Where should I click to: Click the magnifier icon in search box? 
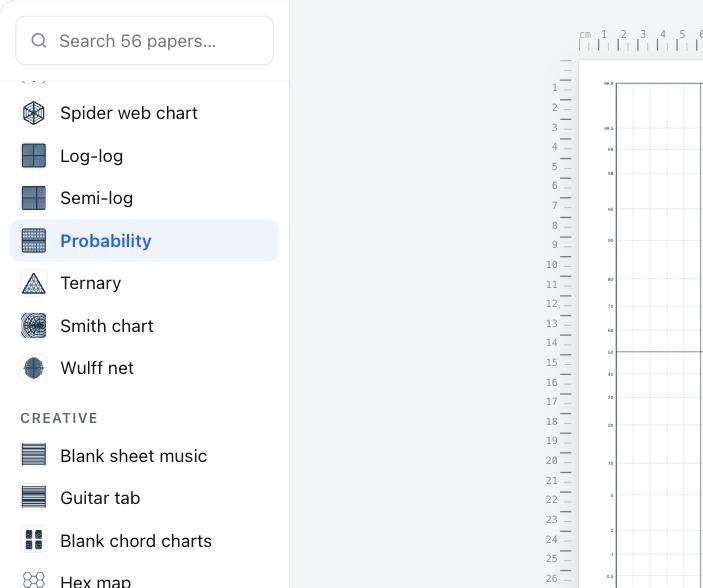(39, 40)
